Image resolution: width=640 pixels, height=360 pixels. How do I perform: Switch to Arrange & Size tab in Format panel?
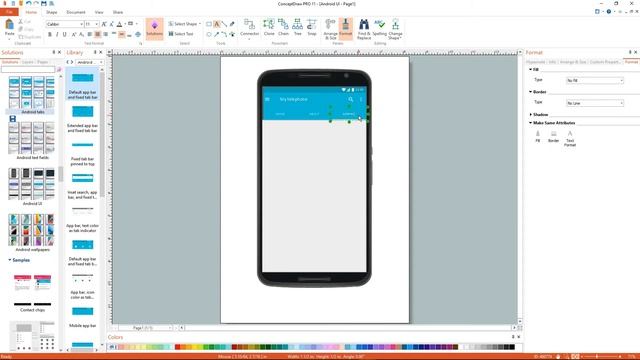573,62
